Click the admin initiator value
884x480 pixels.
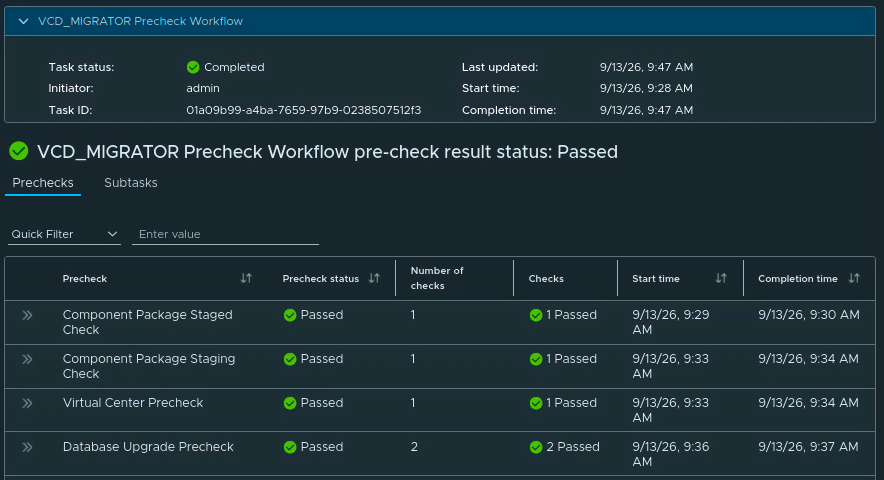point(203,89)
